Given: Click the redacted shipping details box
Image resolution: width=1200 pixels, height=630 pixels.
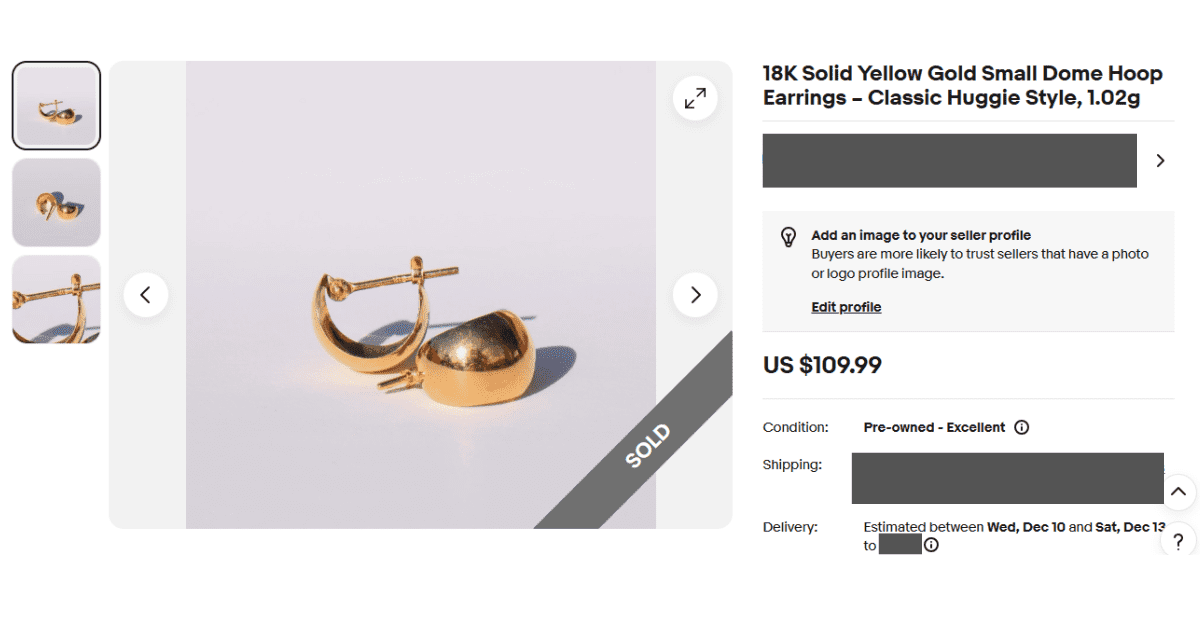Looking at the screenshot, I should [1007, 478].
